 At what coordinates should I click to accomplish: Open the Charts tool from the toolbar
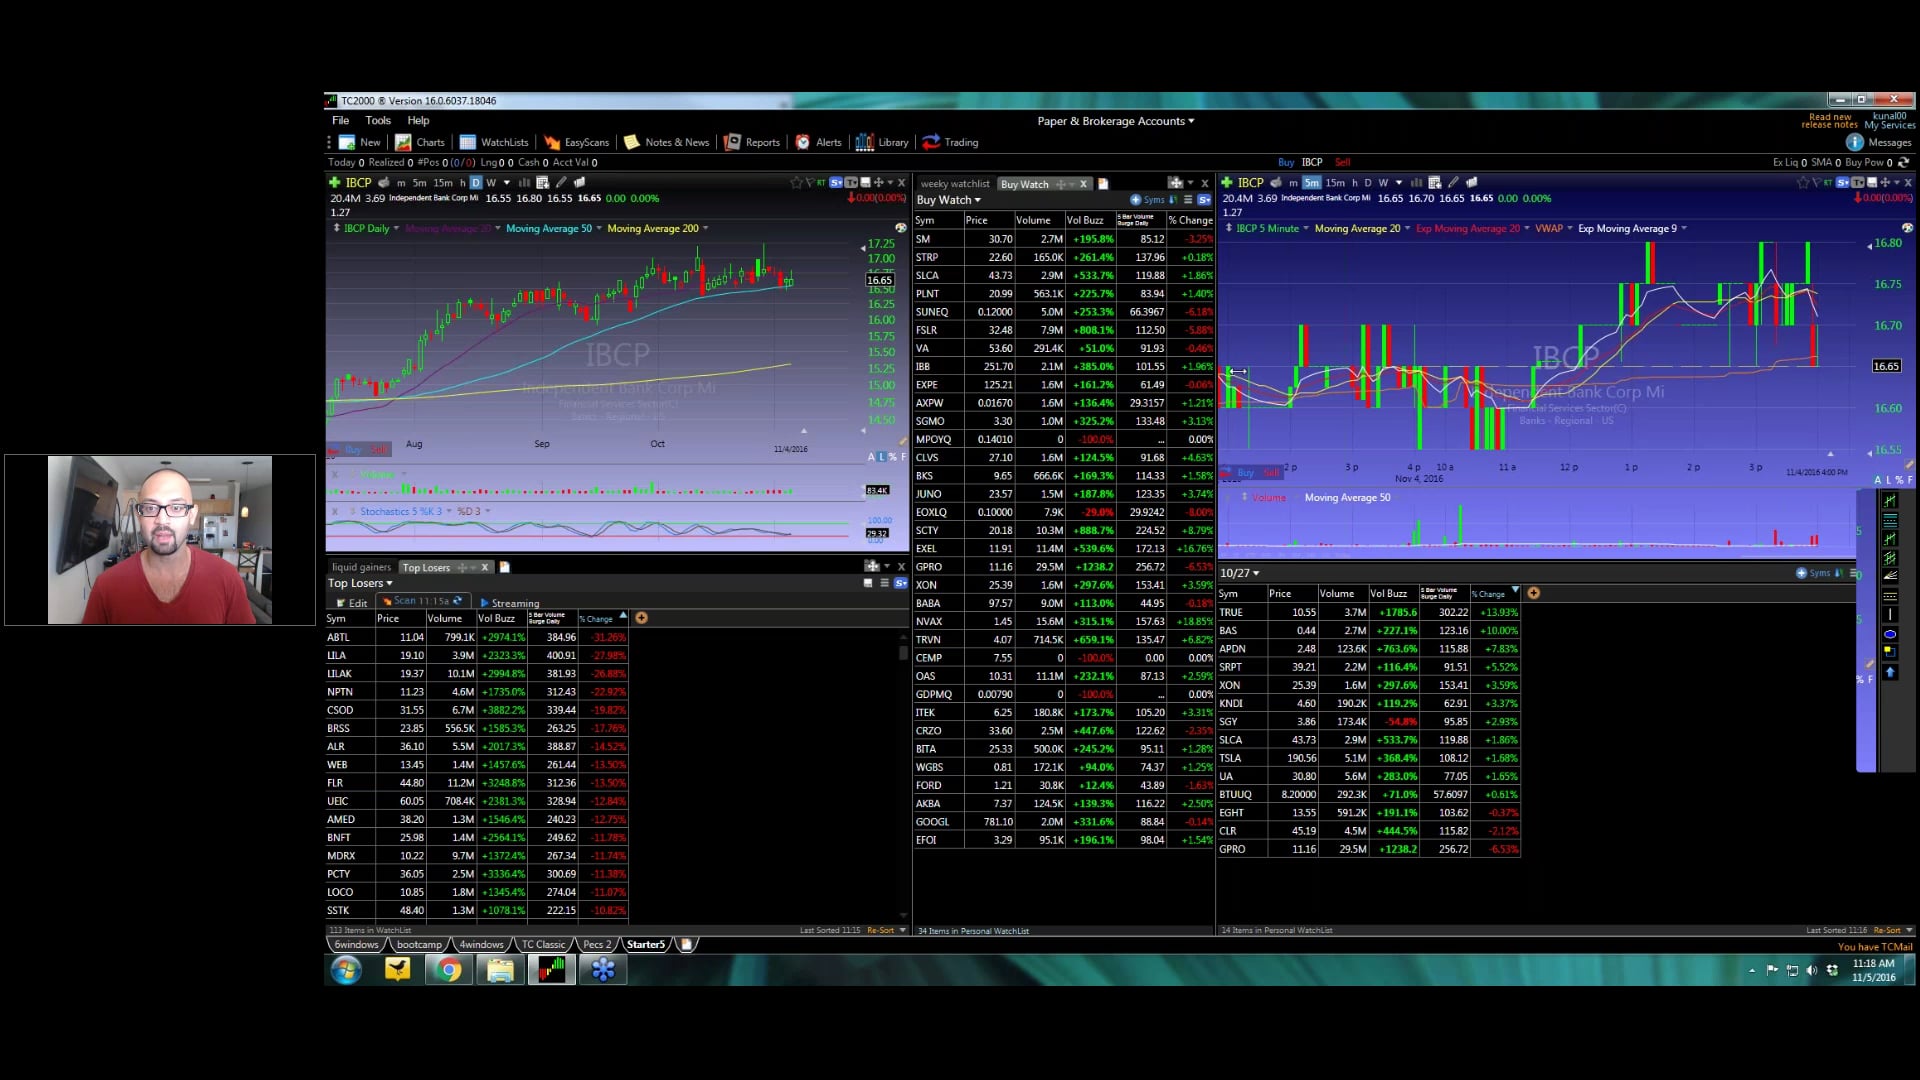418,142
